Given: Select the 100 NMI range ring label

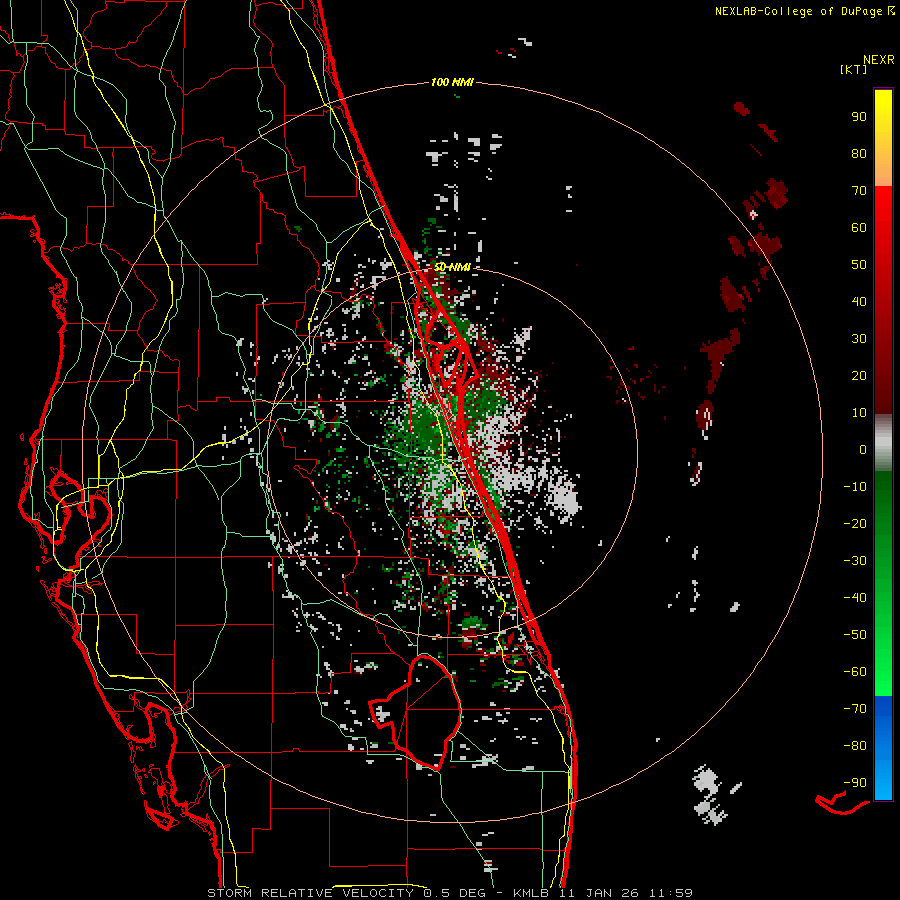Looking at the screenshot, I should point(452,82).
